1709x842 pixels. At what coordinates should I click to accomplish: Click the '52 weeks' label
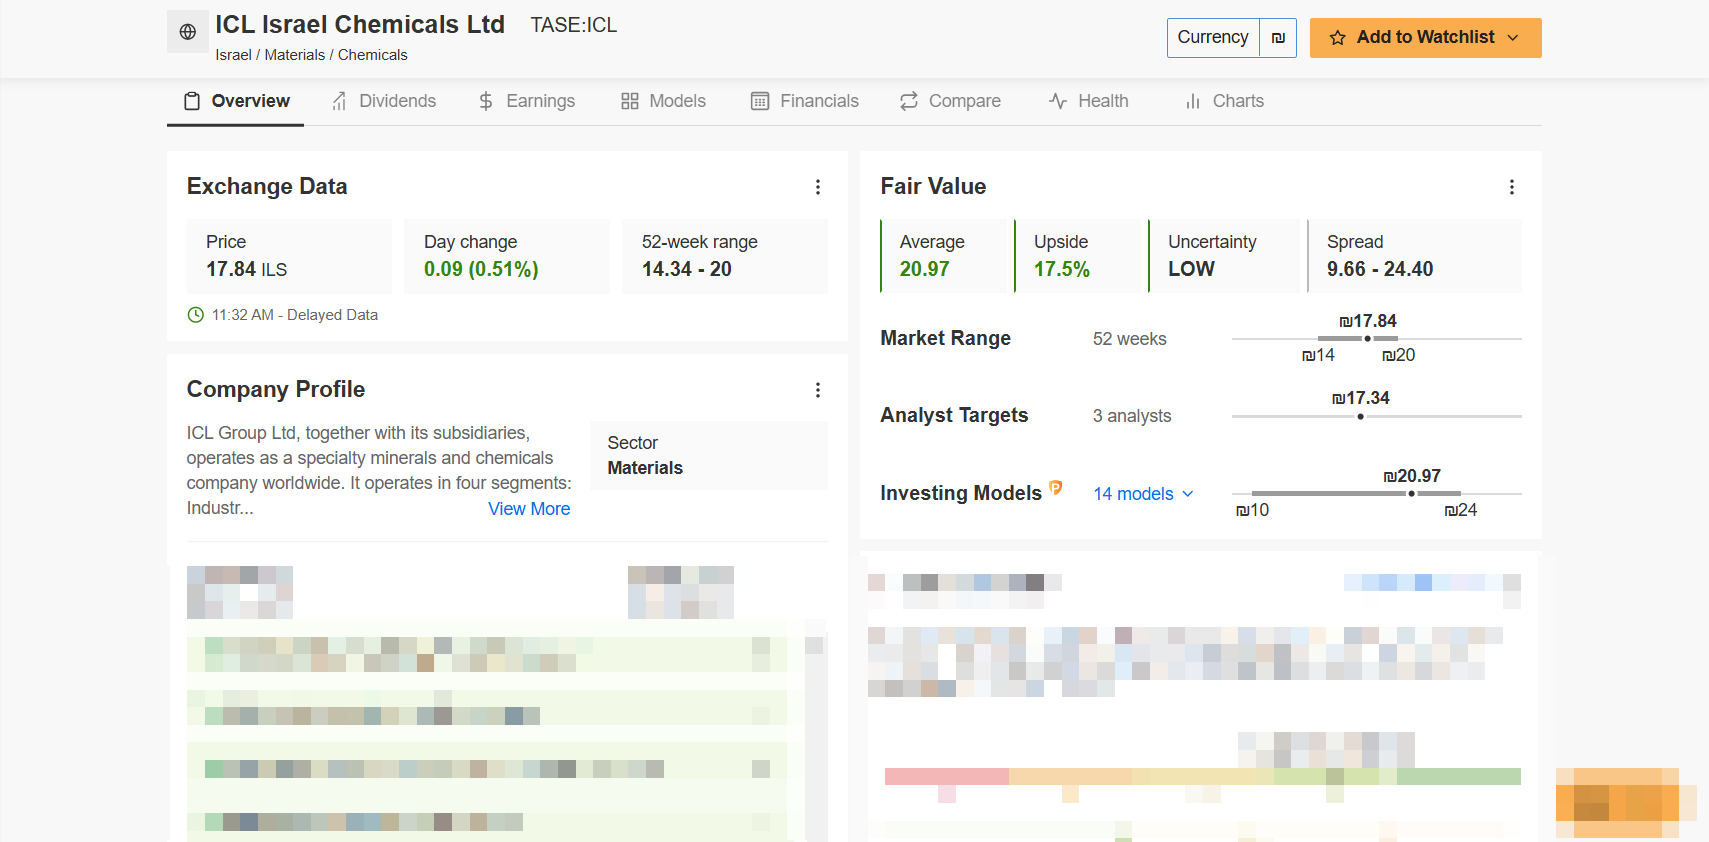click(1130, 339)
